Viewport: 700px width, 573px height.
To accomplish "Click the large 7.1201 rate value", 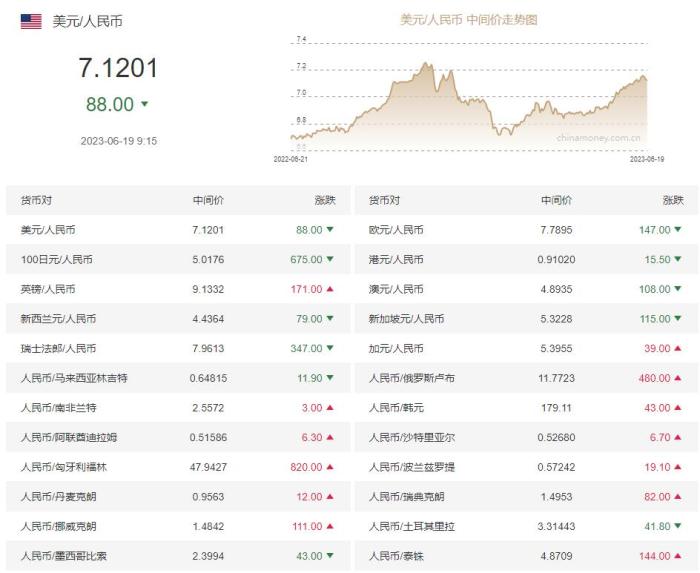I will point(118,68).
